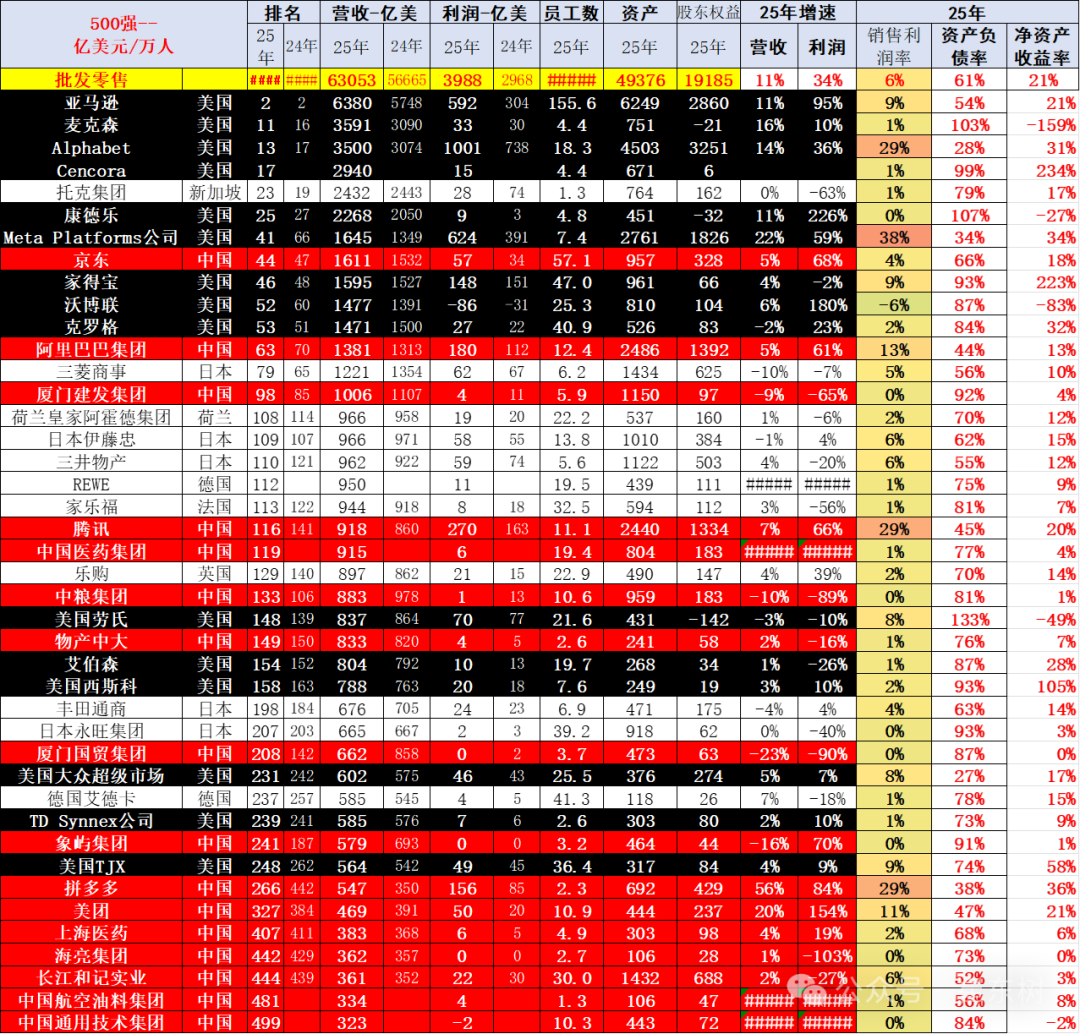Click the 销售利润率 header cell
This screenshot has width=1080, height=1034.
point(894,46)
